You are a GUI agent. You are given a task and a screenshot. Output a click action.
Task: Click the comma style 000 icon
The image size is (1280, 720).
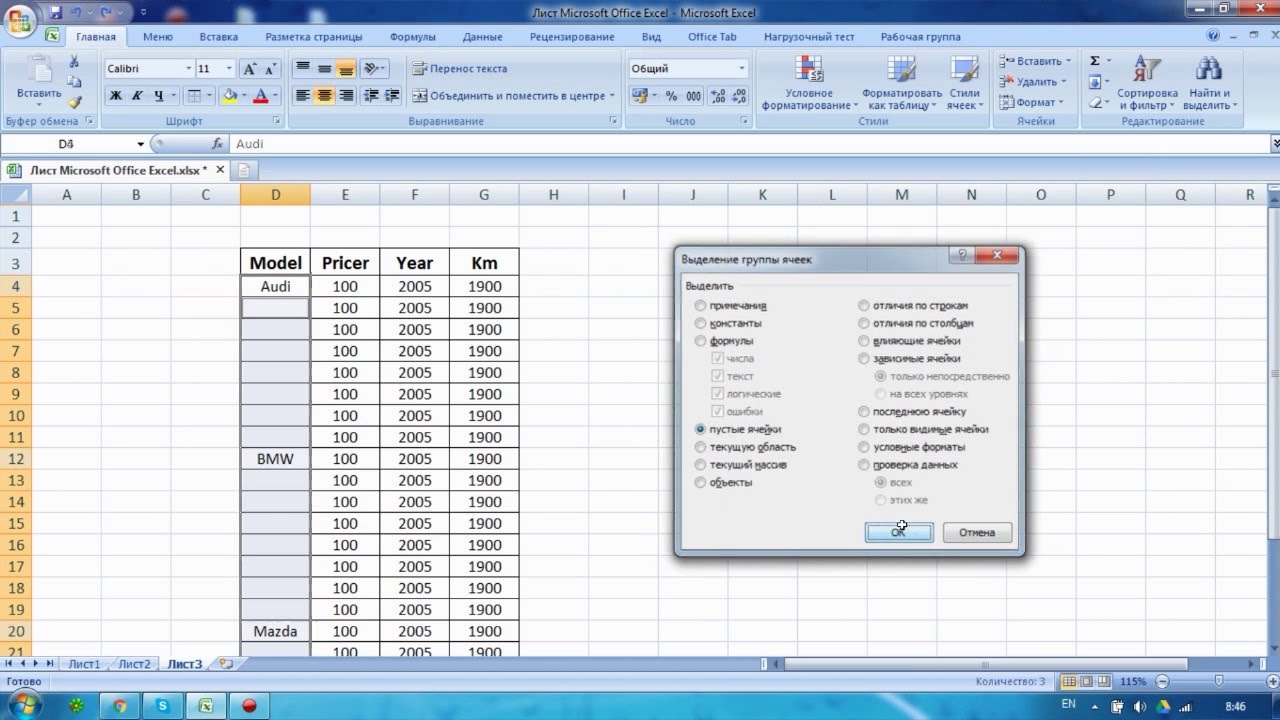(x=692, y=96)
